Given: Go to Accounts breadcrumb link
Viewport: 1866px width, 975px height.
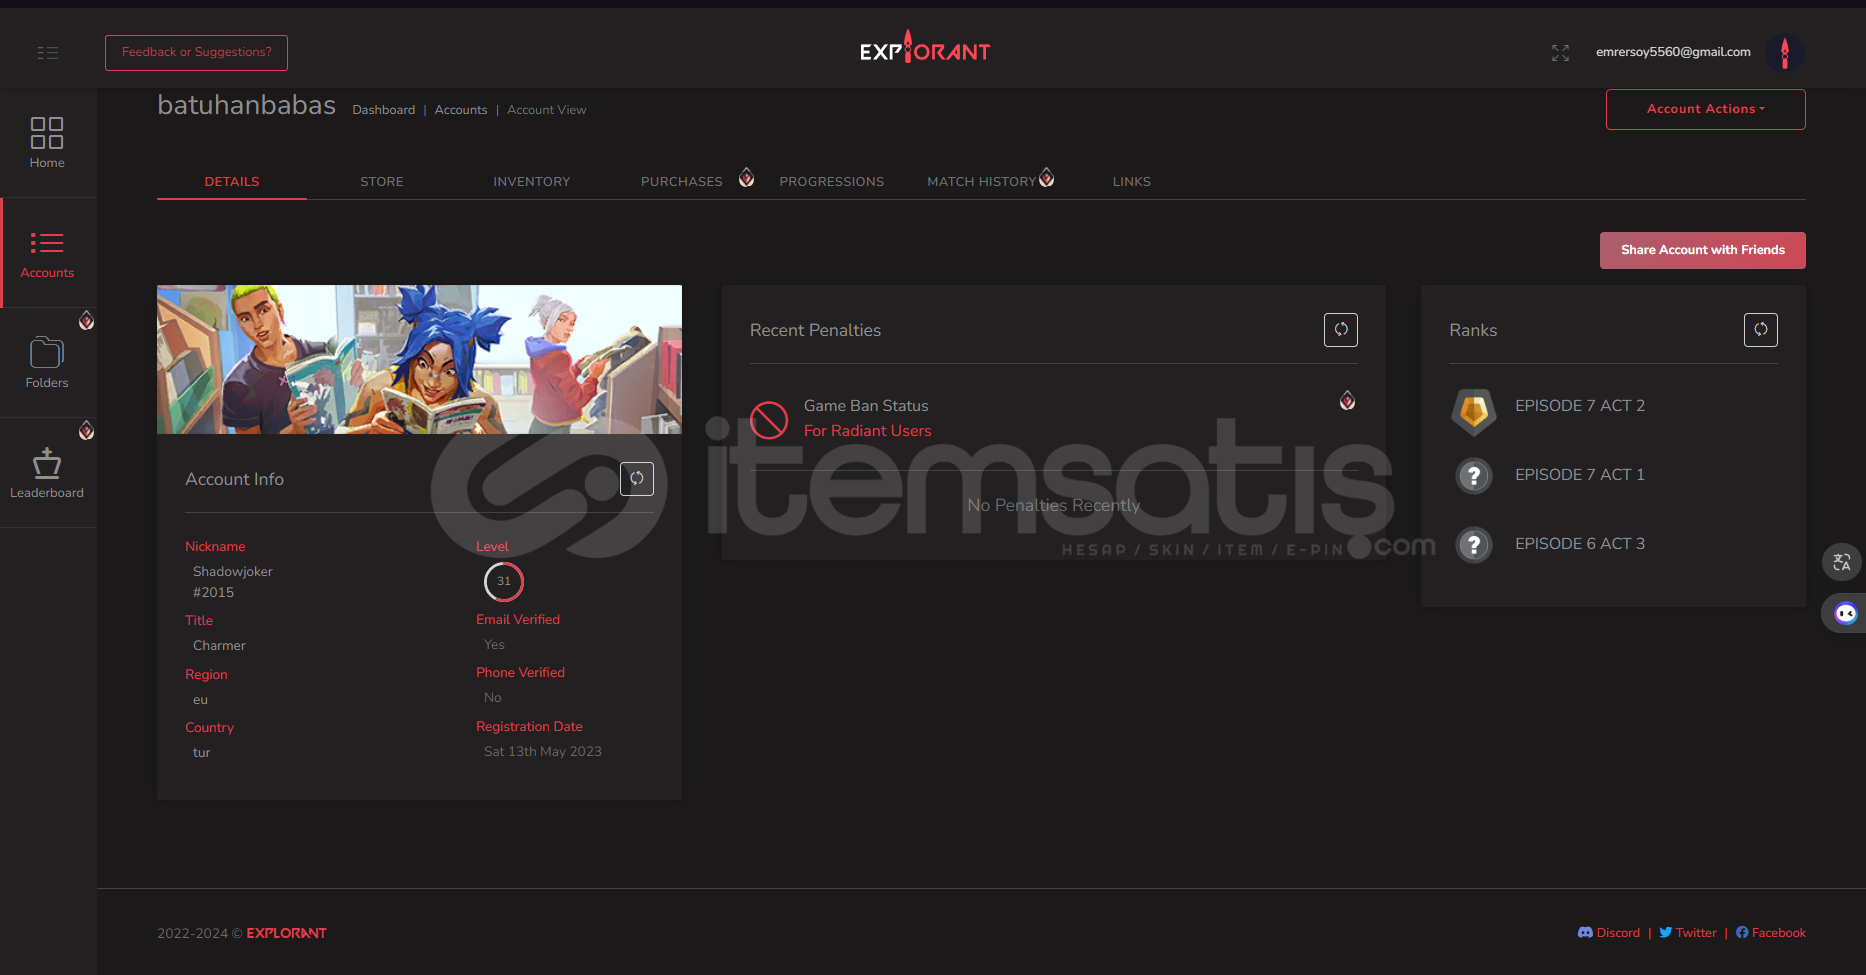Looking at the screenshot, I should point(461,110).
